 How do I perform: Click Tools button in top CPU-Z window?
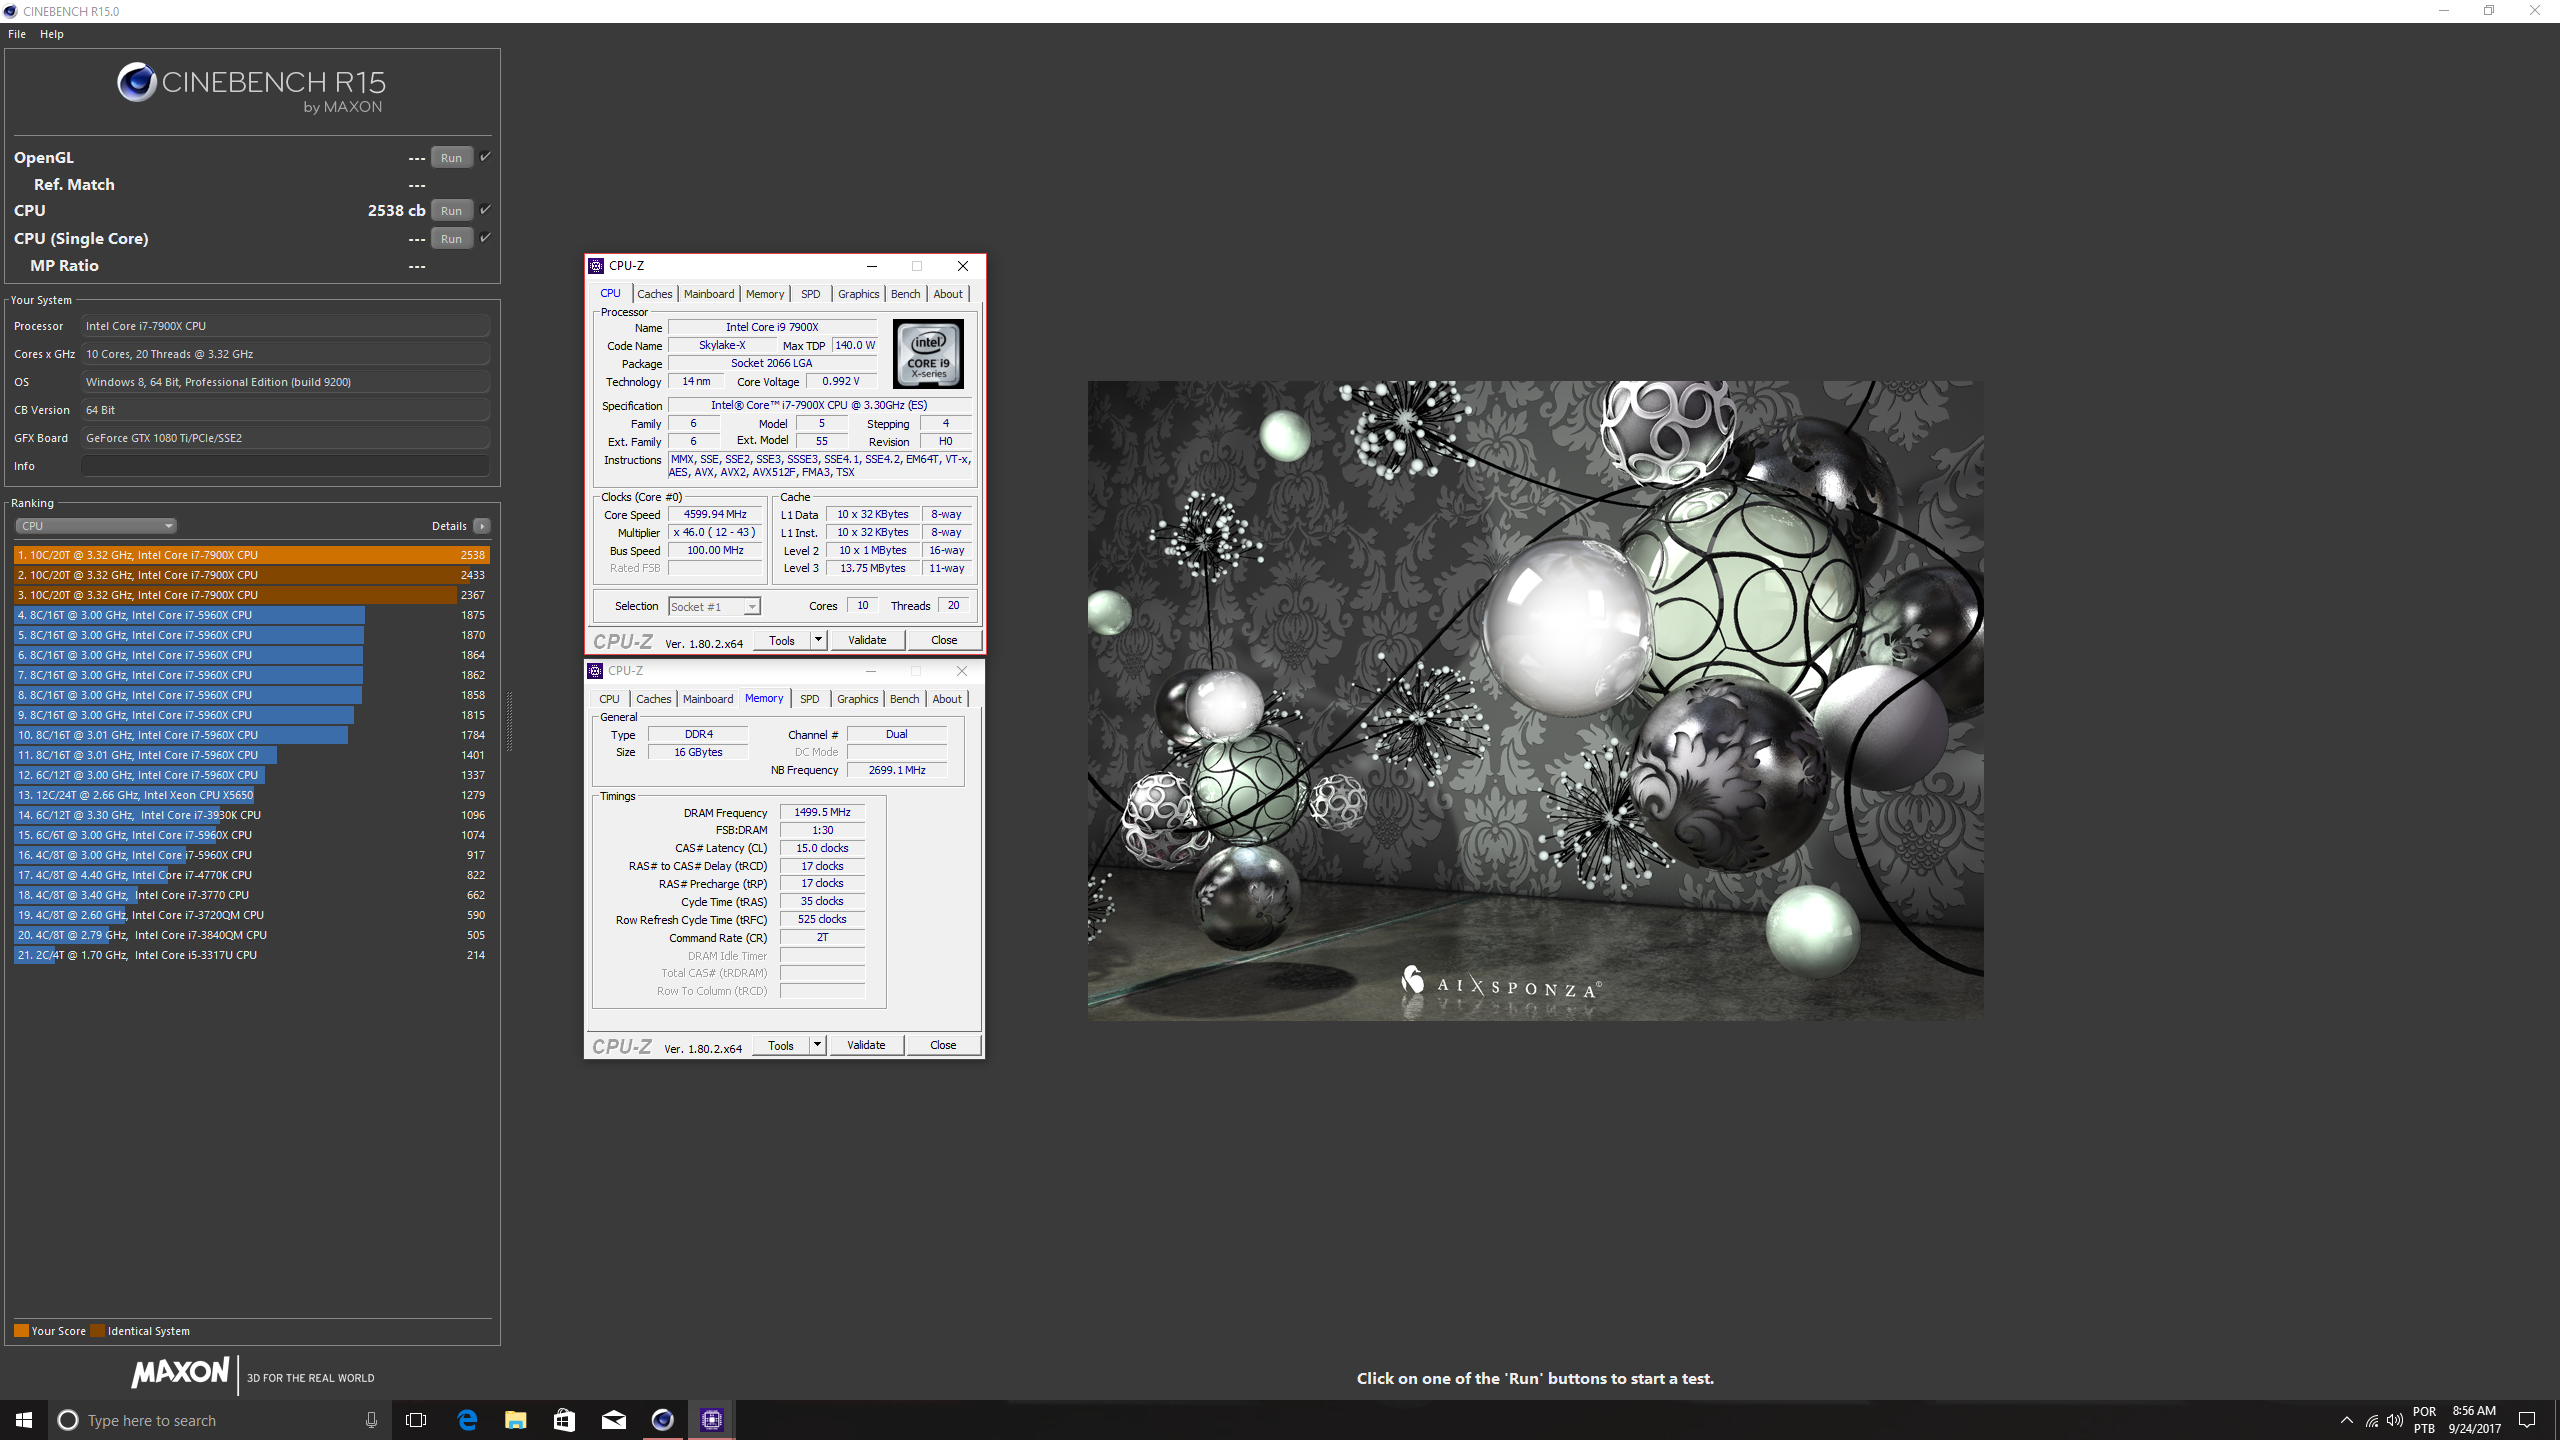782,640
